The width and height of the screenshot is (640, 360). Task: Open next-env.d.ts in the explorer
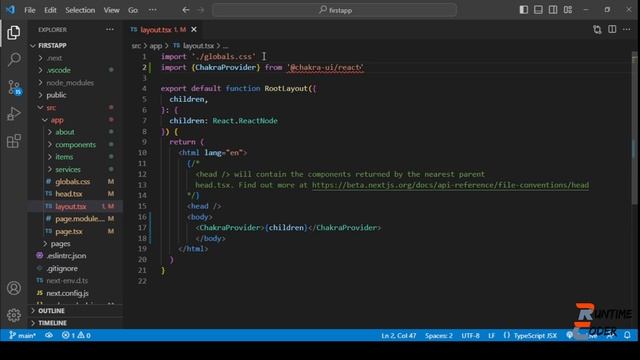[x=76, y=281]
